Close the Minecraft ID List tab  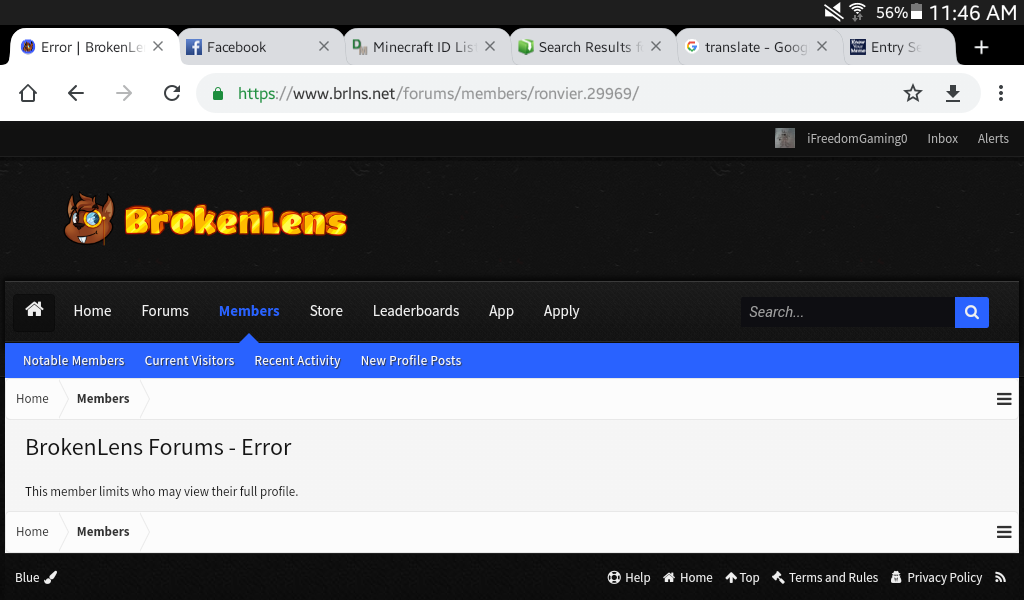tap(490, 46)
